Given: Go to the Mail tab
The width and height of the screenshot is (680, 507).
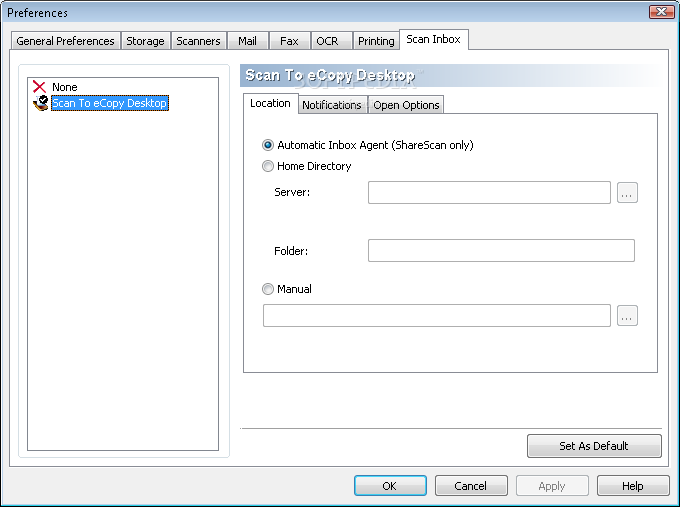Looking at the screenshot, I should [247, 41].
